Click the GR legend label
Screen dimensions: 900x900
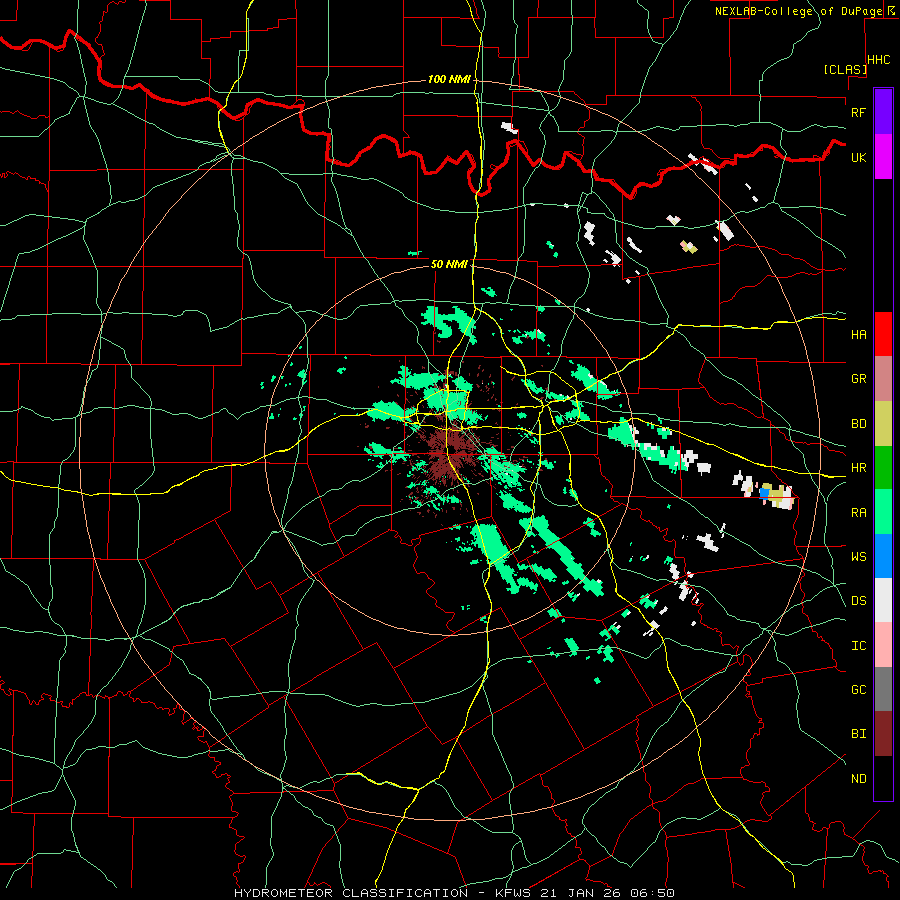[x=858, y=379]
